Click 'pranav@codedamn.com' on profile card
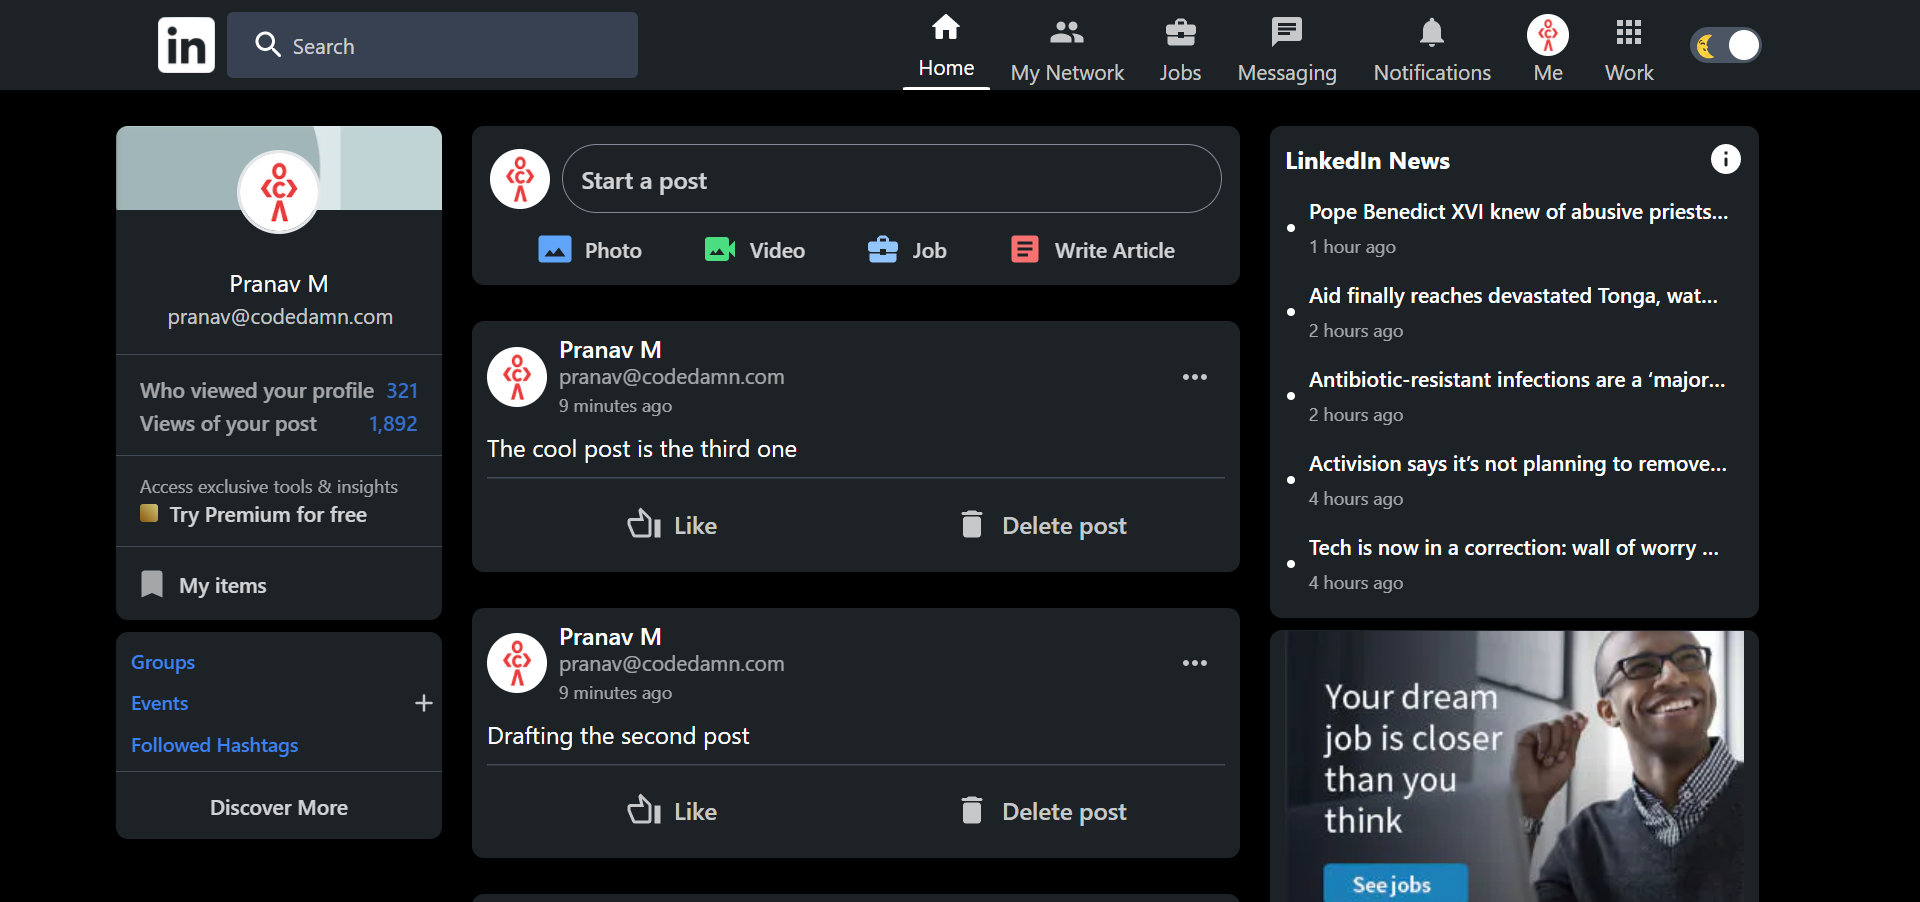Image resolution: width=1920 pixels, height=902 pixels. (x=280, y=317)
